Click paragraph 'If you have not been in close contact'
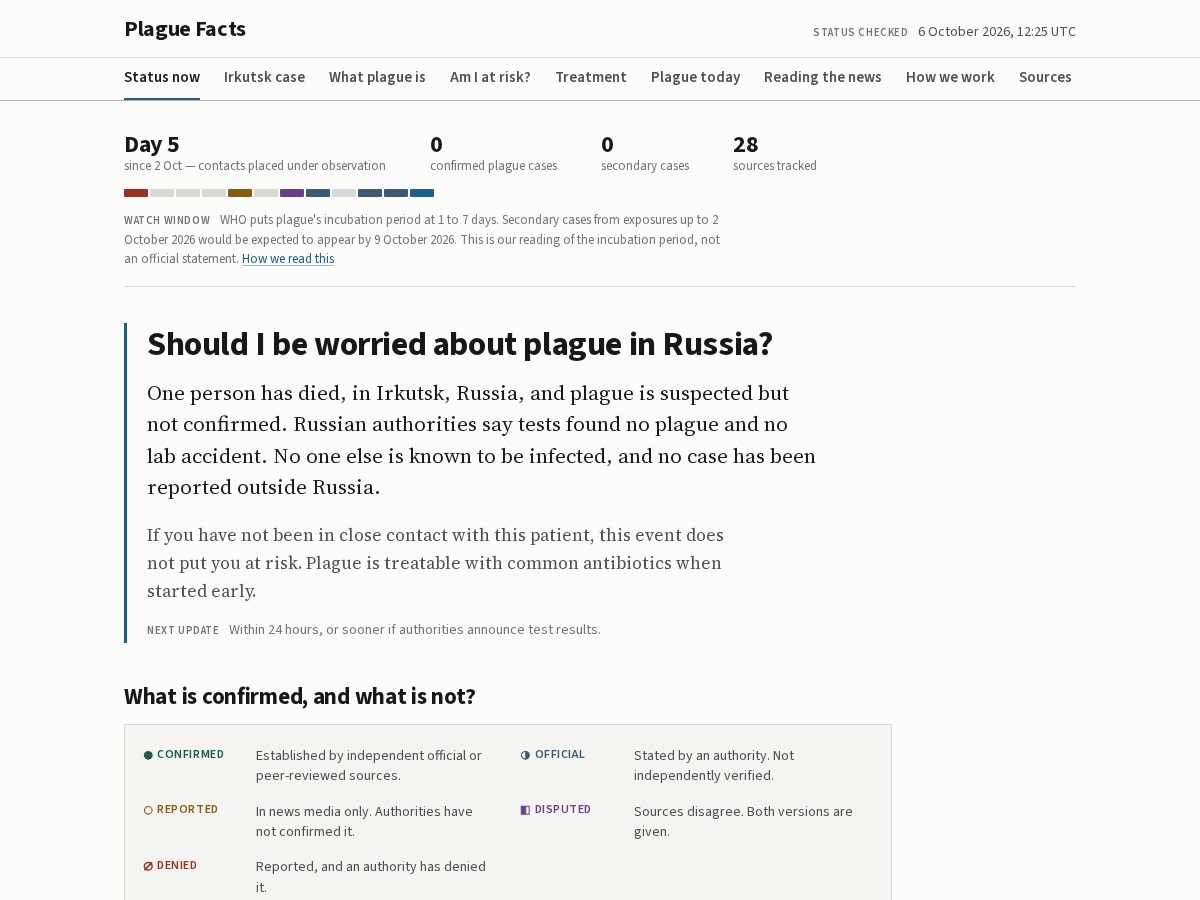1200x900 pixels. (x=435, y=563)
